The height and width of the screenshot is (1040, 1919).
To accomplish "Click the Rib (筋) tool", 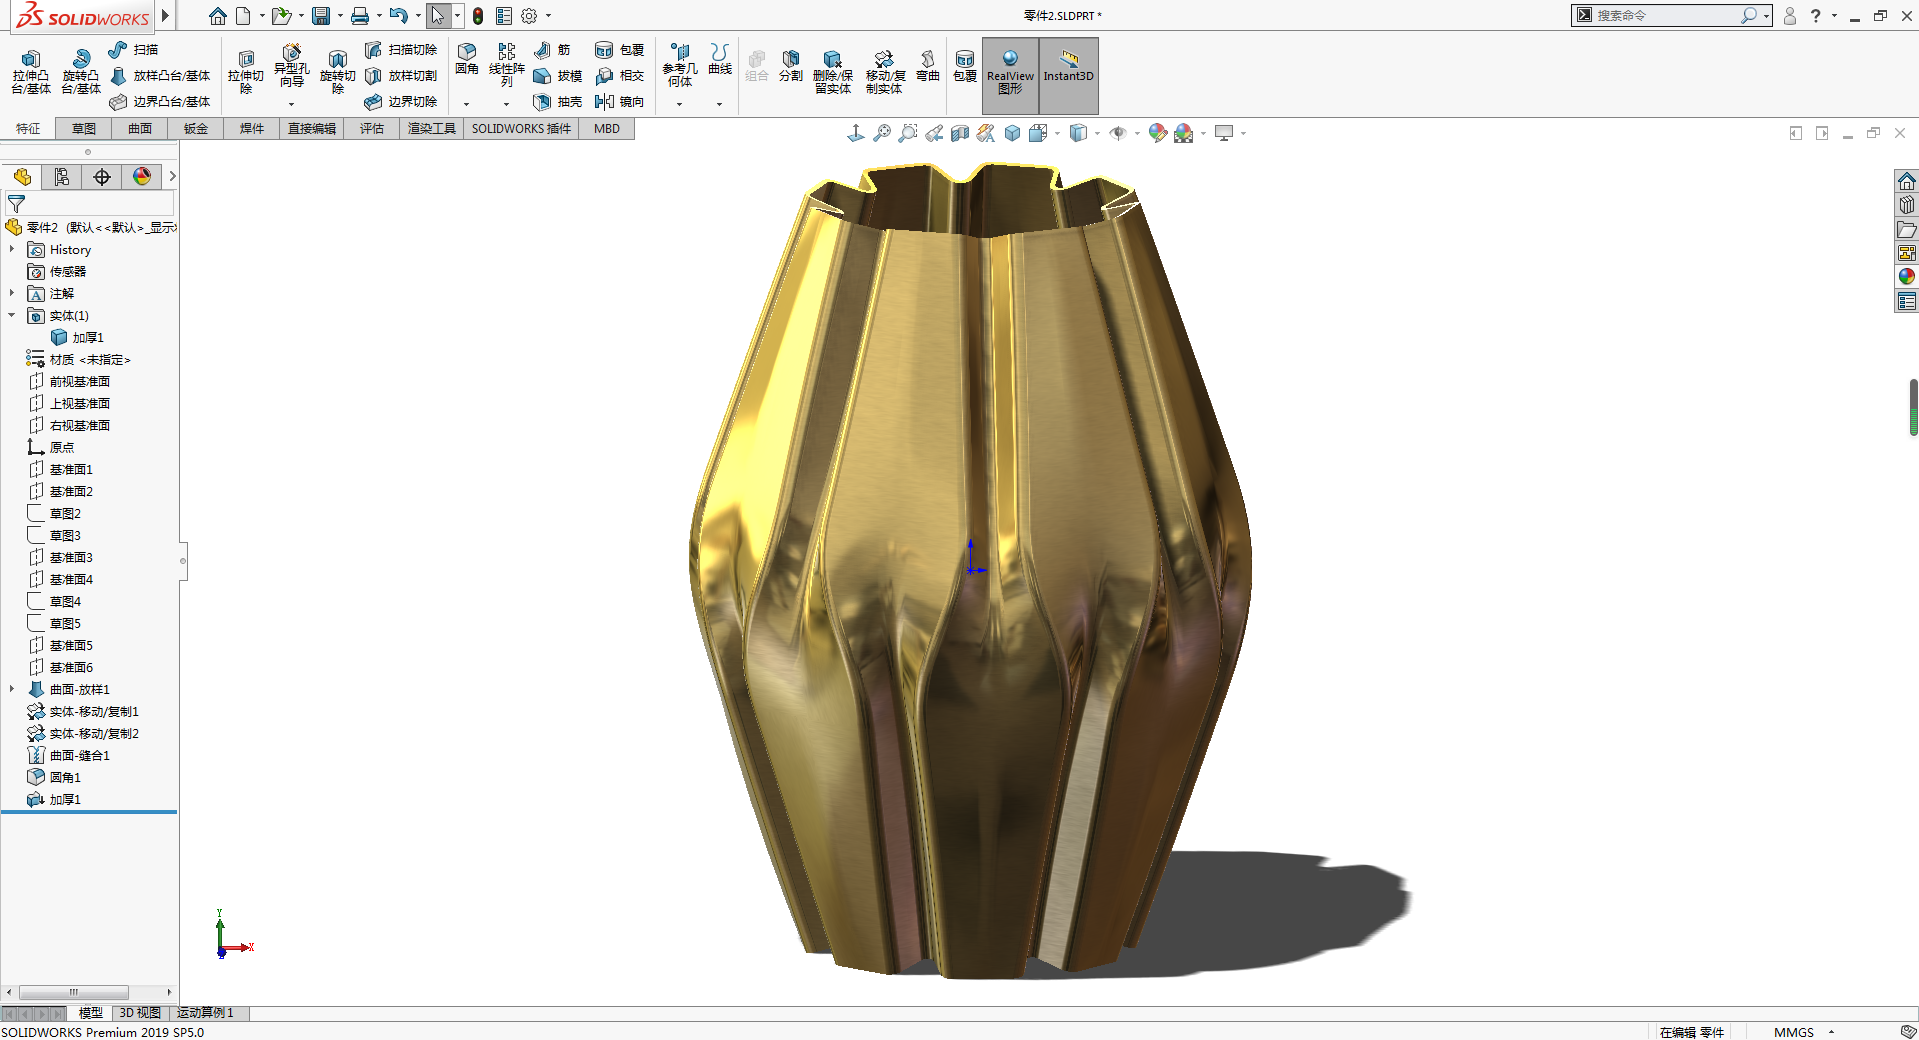I will 552,49.
